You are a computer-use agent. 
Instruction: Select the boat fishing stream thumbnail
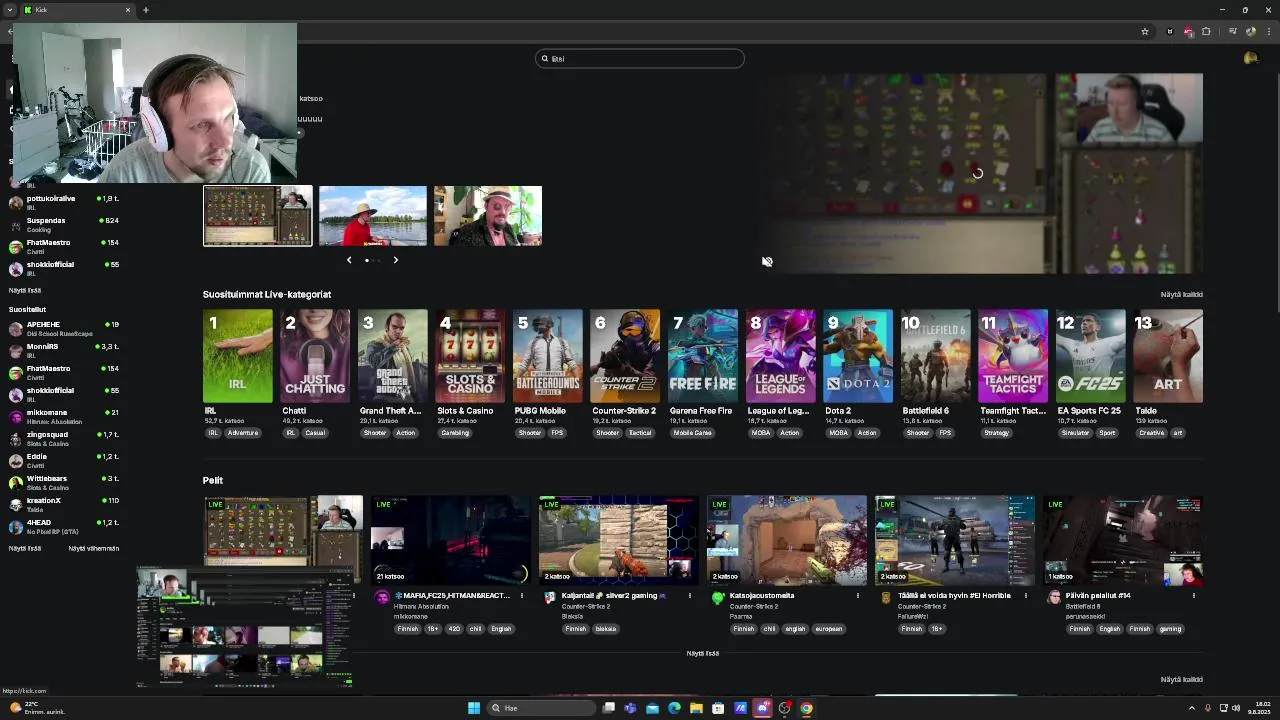tap(373, 215)
